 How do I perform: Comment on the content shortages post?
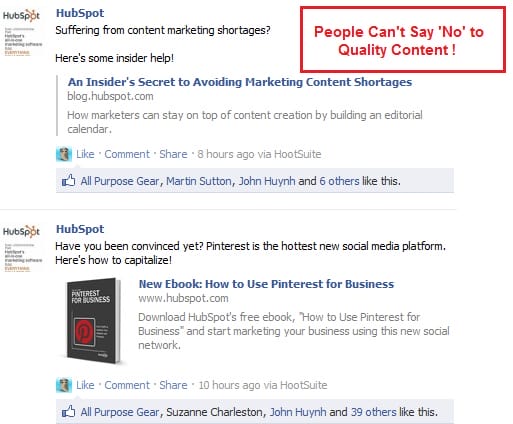[x=127, y=154]
